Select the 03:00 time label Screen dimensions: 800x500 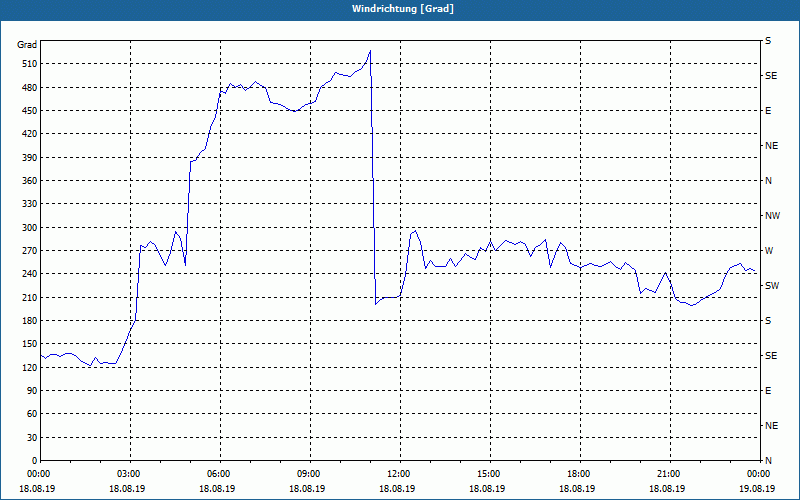tap(131, 473)
